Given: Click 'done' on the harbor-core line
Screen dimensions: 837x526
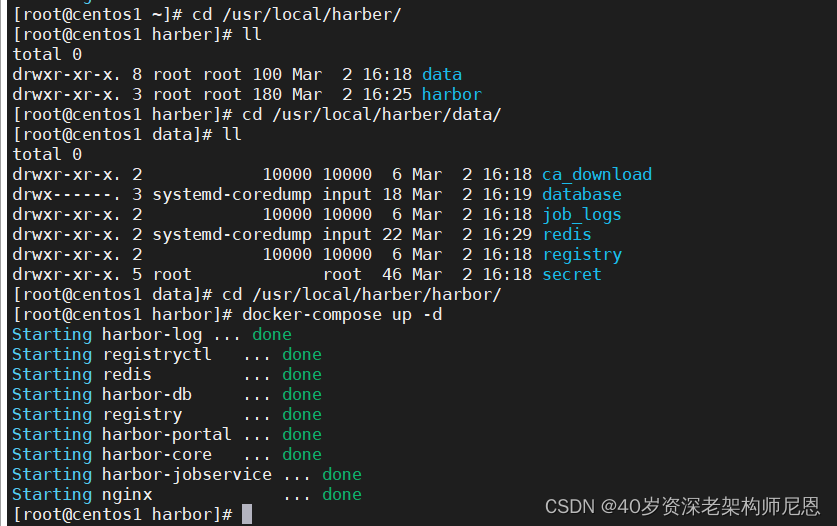Looking at the screenshot, I should (x=302, y=454).
